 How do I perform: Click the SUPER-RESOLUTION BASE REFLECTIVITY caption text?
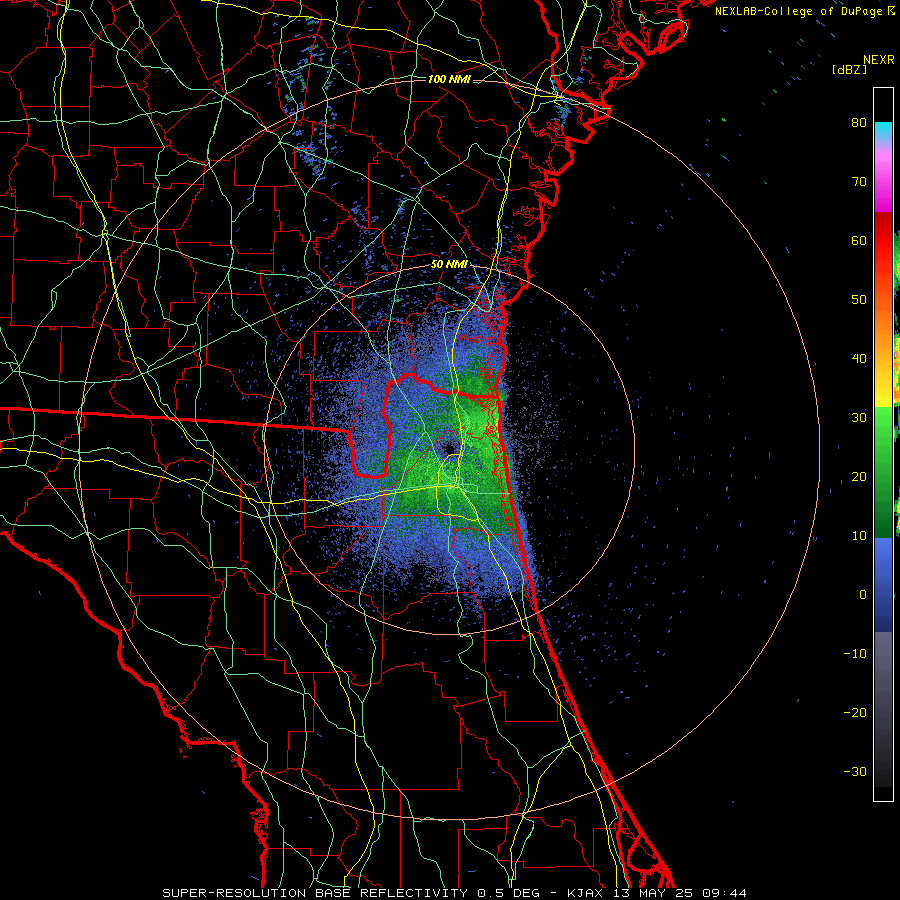[x=315, y=893]
